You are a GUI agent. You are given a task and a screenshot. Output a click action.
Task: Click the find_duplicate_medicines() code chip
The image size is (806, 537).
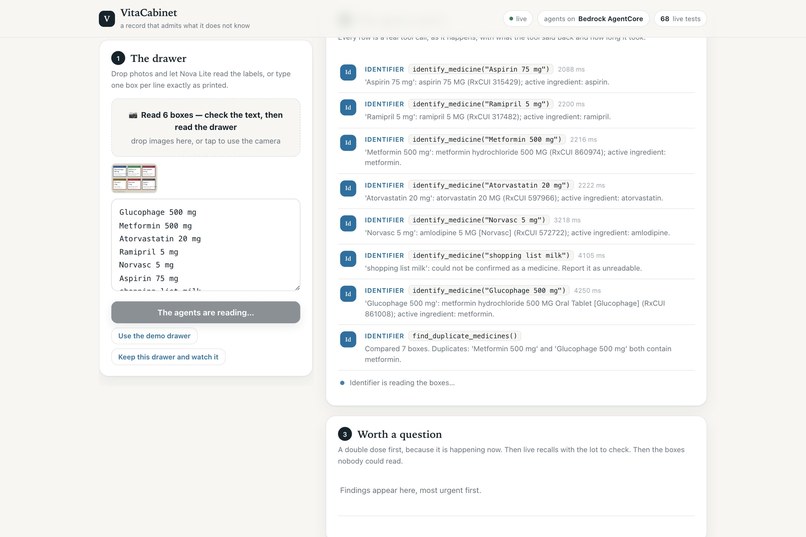coord(465,336)
